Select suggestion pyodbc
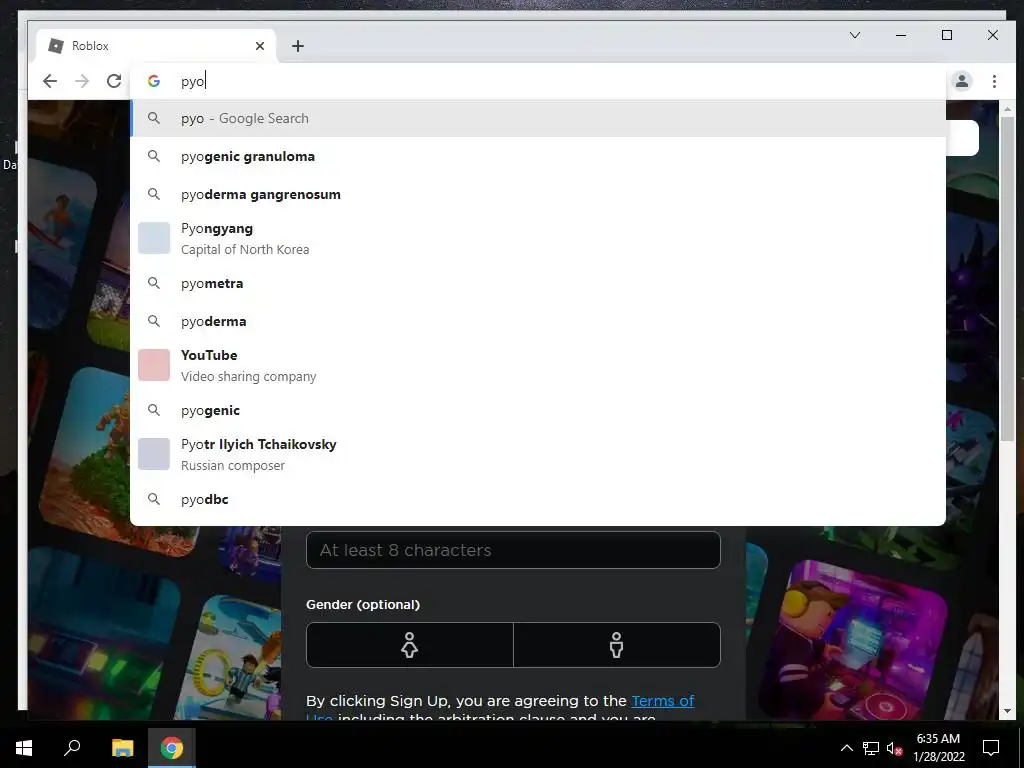This screenshot has height=768, width=1024. [x=538, y=499]
